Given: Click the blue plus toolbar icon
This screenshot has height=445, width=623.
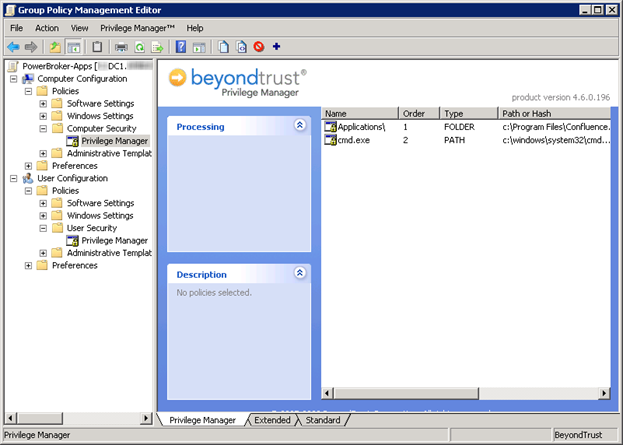Looking at the screenshot, I should pos(277,47).
